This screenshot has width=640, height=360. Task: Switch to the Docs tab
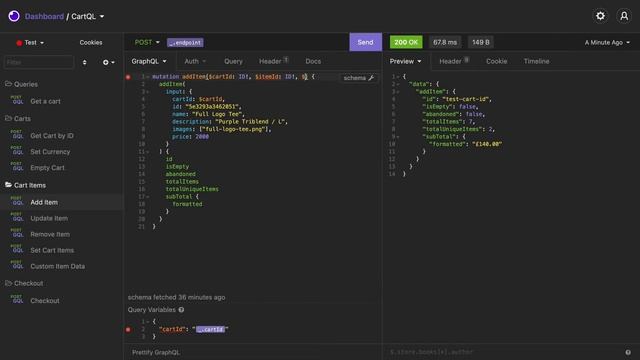click(313, 61)
